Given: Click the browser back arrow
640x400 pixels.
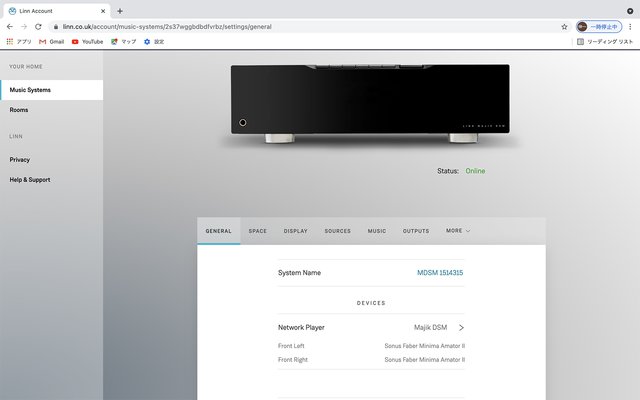Looking at the screenshot, I should coord(10,27).
